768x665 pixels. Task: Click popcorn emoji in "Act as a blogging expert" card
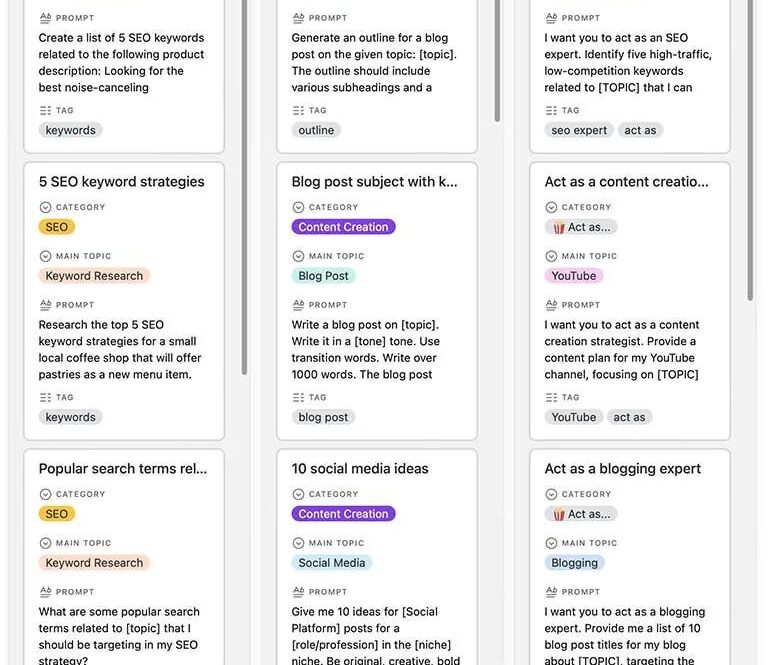coord(558,514)
